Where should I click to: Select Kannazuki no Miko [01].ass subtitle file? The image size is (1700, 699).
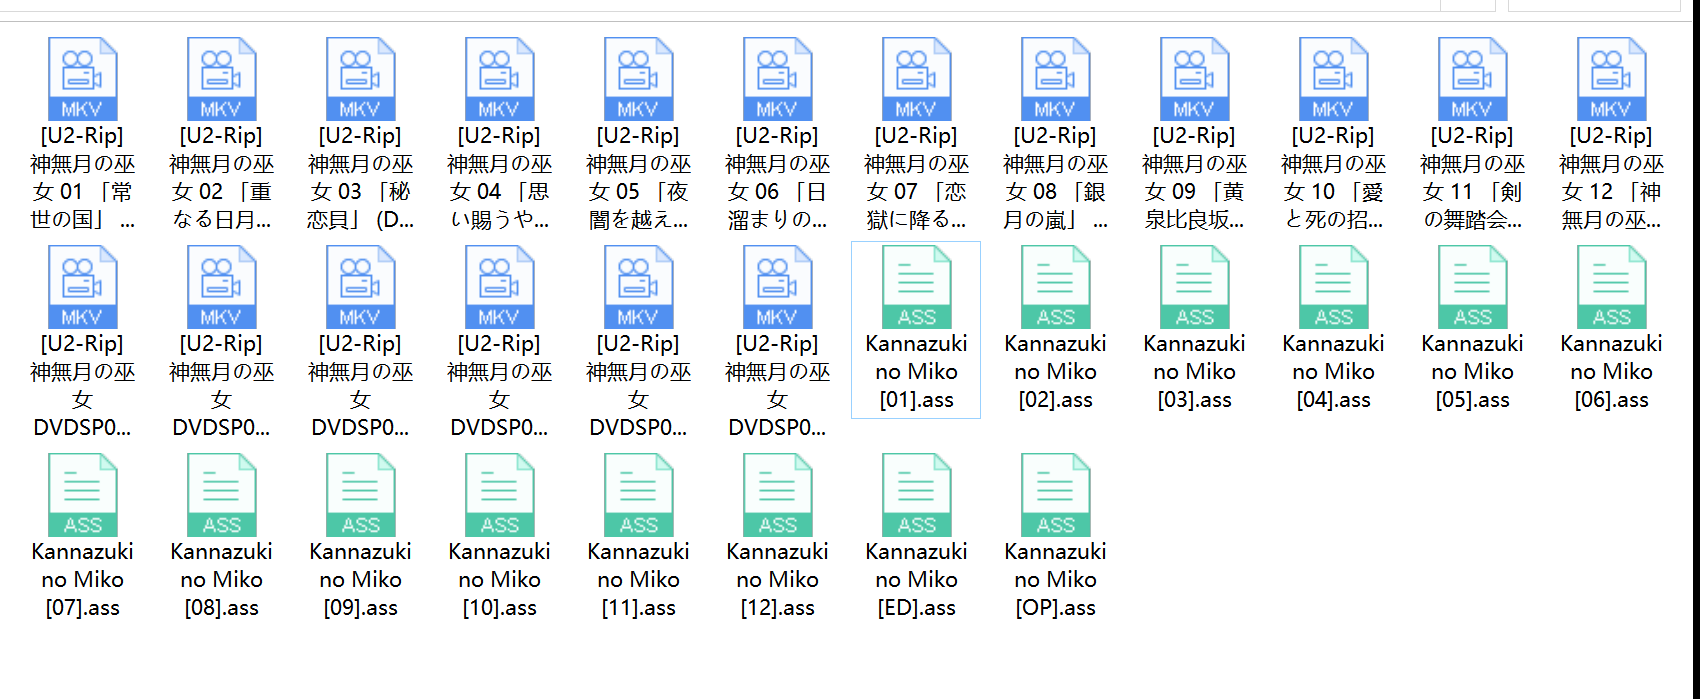coord(916,288)
